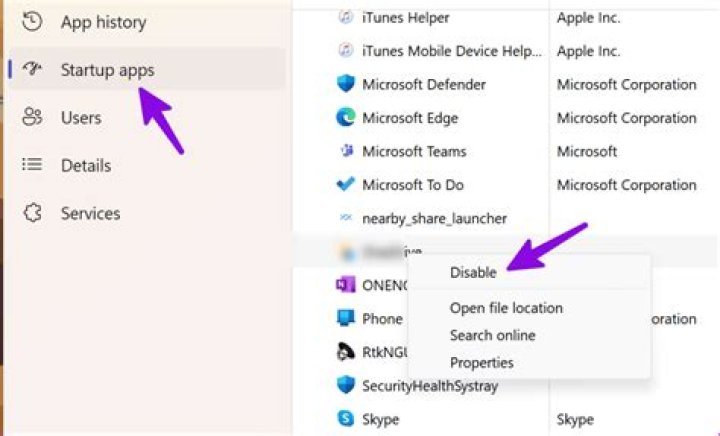Image resolution: width=720 pixels, height=436 pixels.
Task: Go to the Users page
Action: coord(147,117)
